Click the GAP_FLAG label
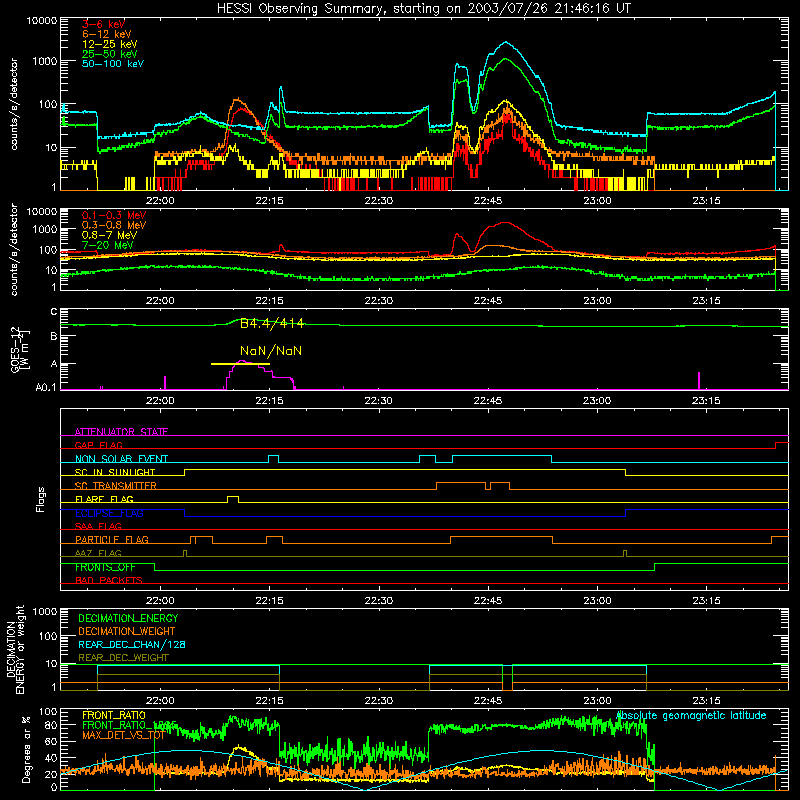800x800 pixels. (99, 445)
